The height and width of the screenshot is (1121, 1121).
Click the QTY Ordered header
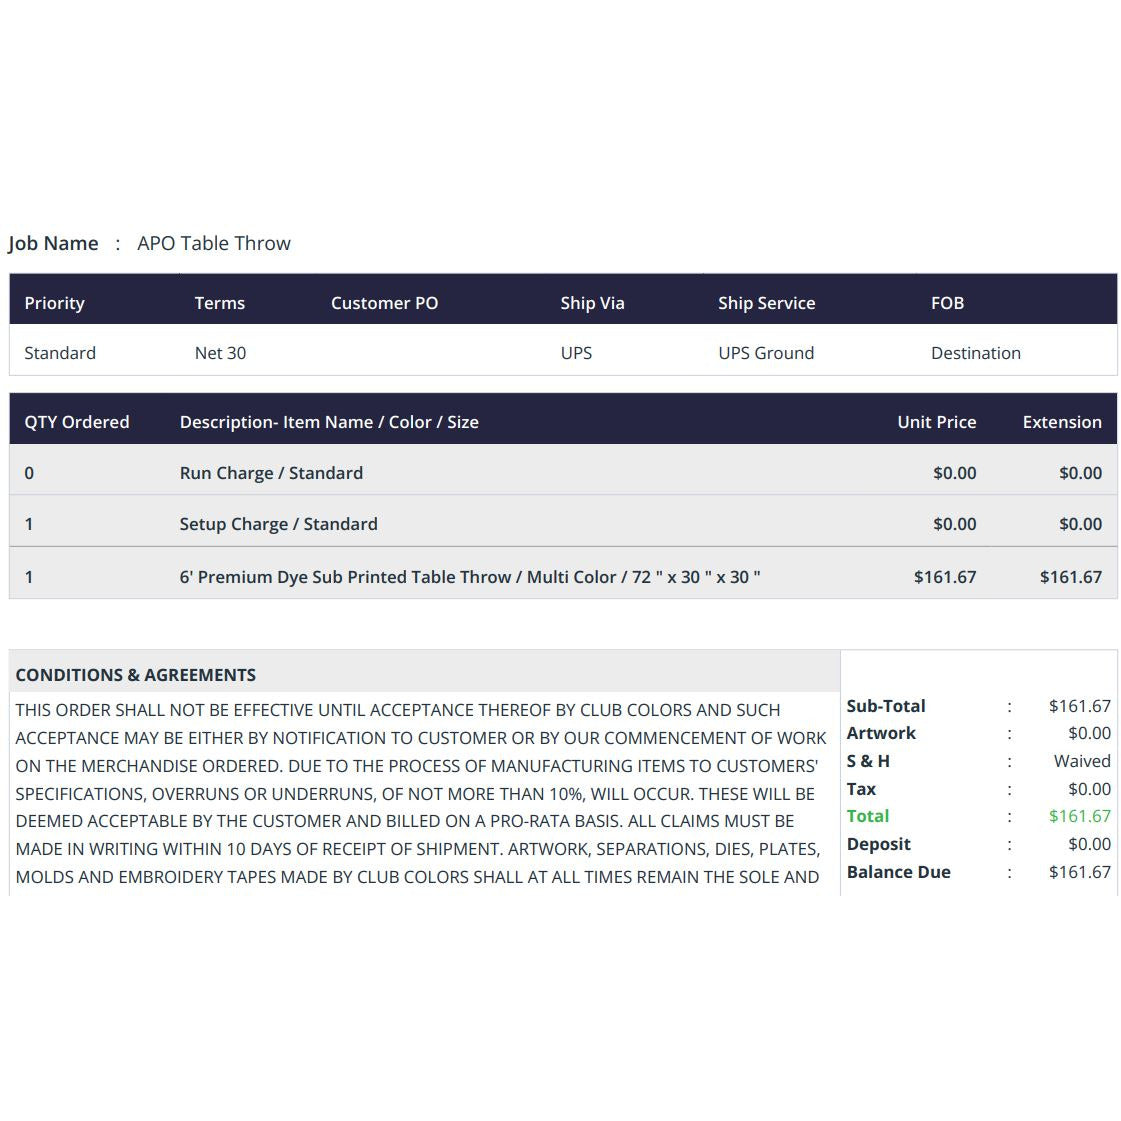76,423
